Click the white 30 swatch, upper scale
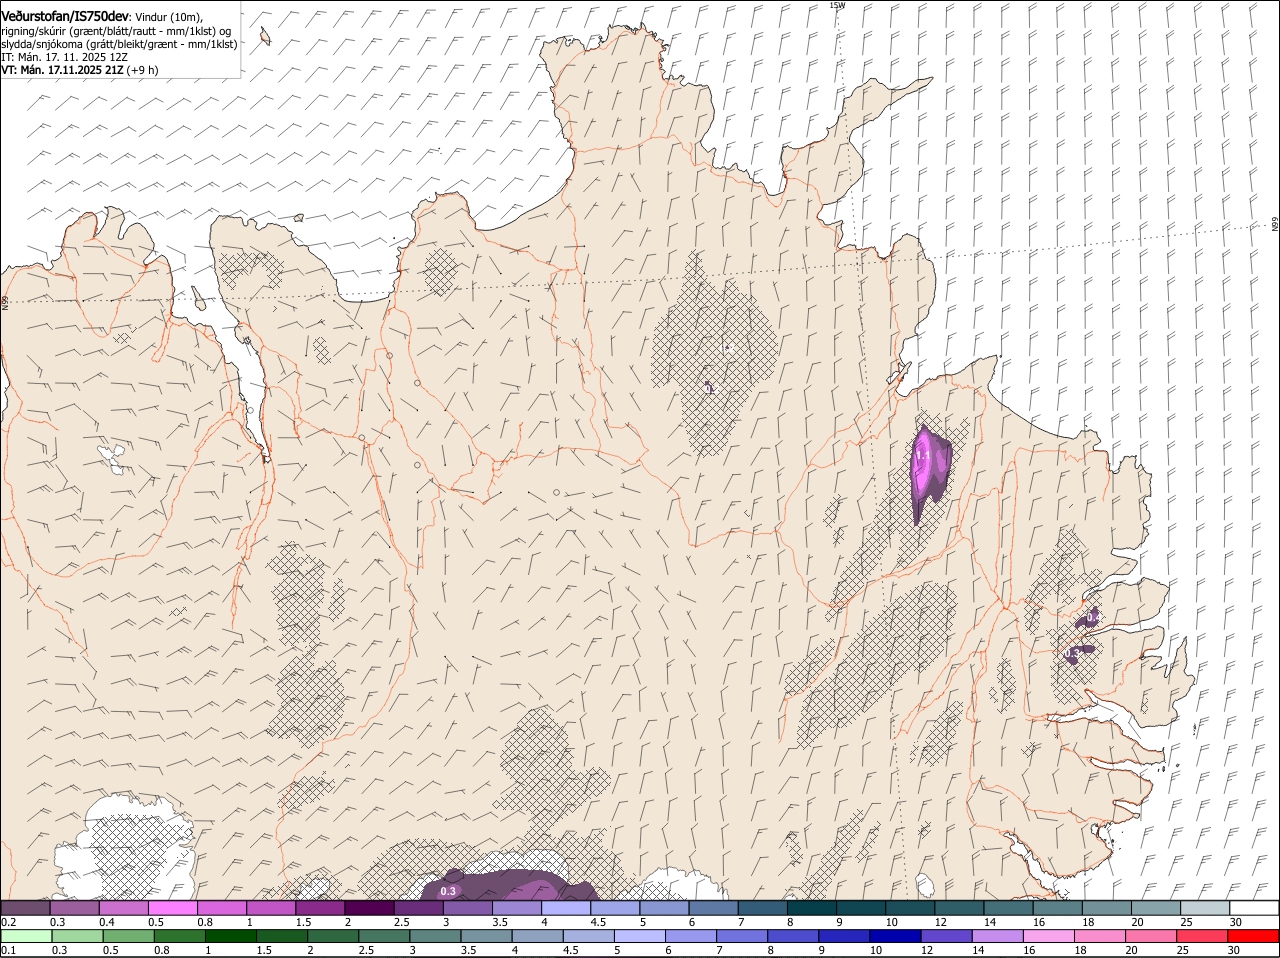 tap(1255, 908)
